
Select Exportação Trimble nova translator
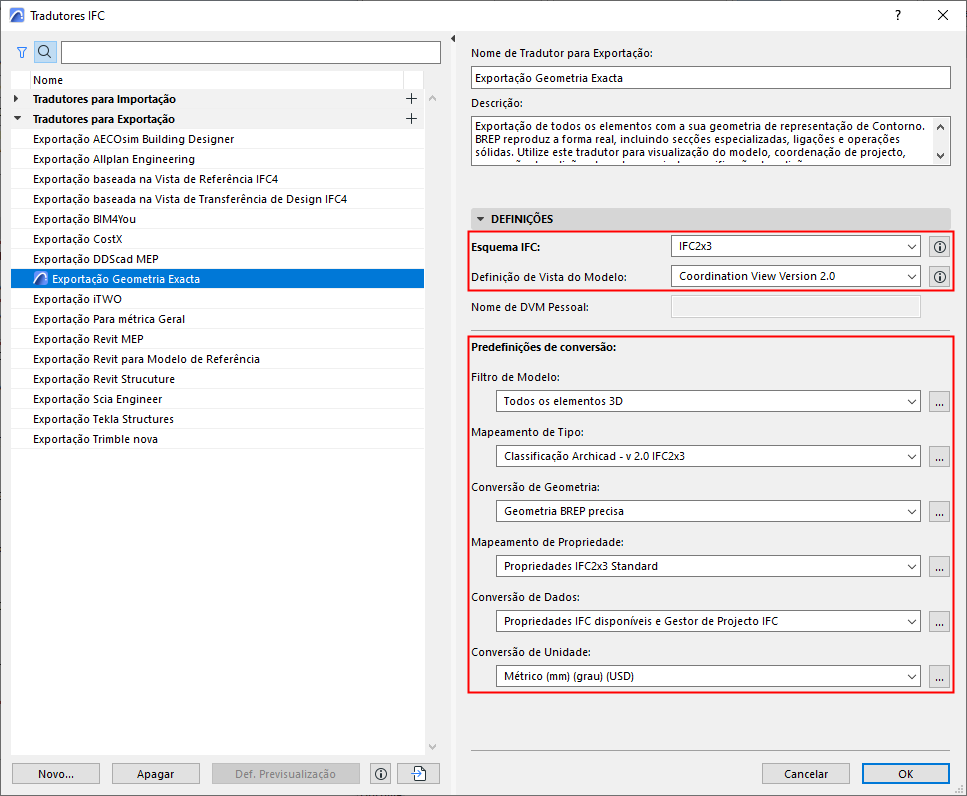click(x=218, y=439)
